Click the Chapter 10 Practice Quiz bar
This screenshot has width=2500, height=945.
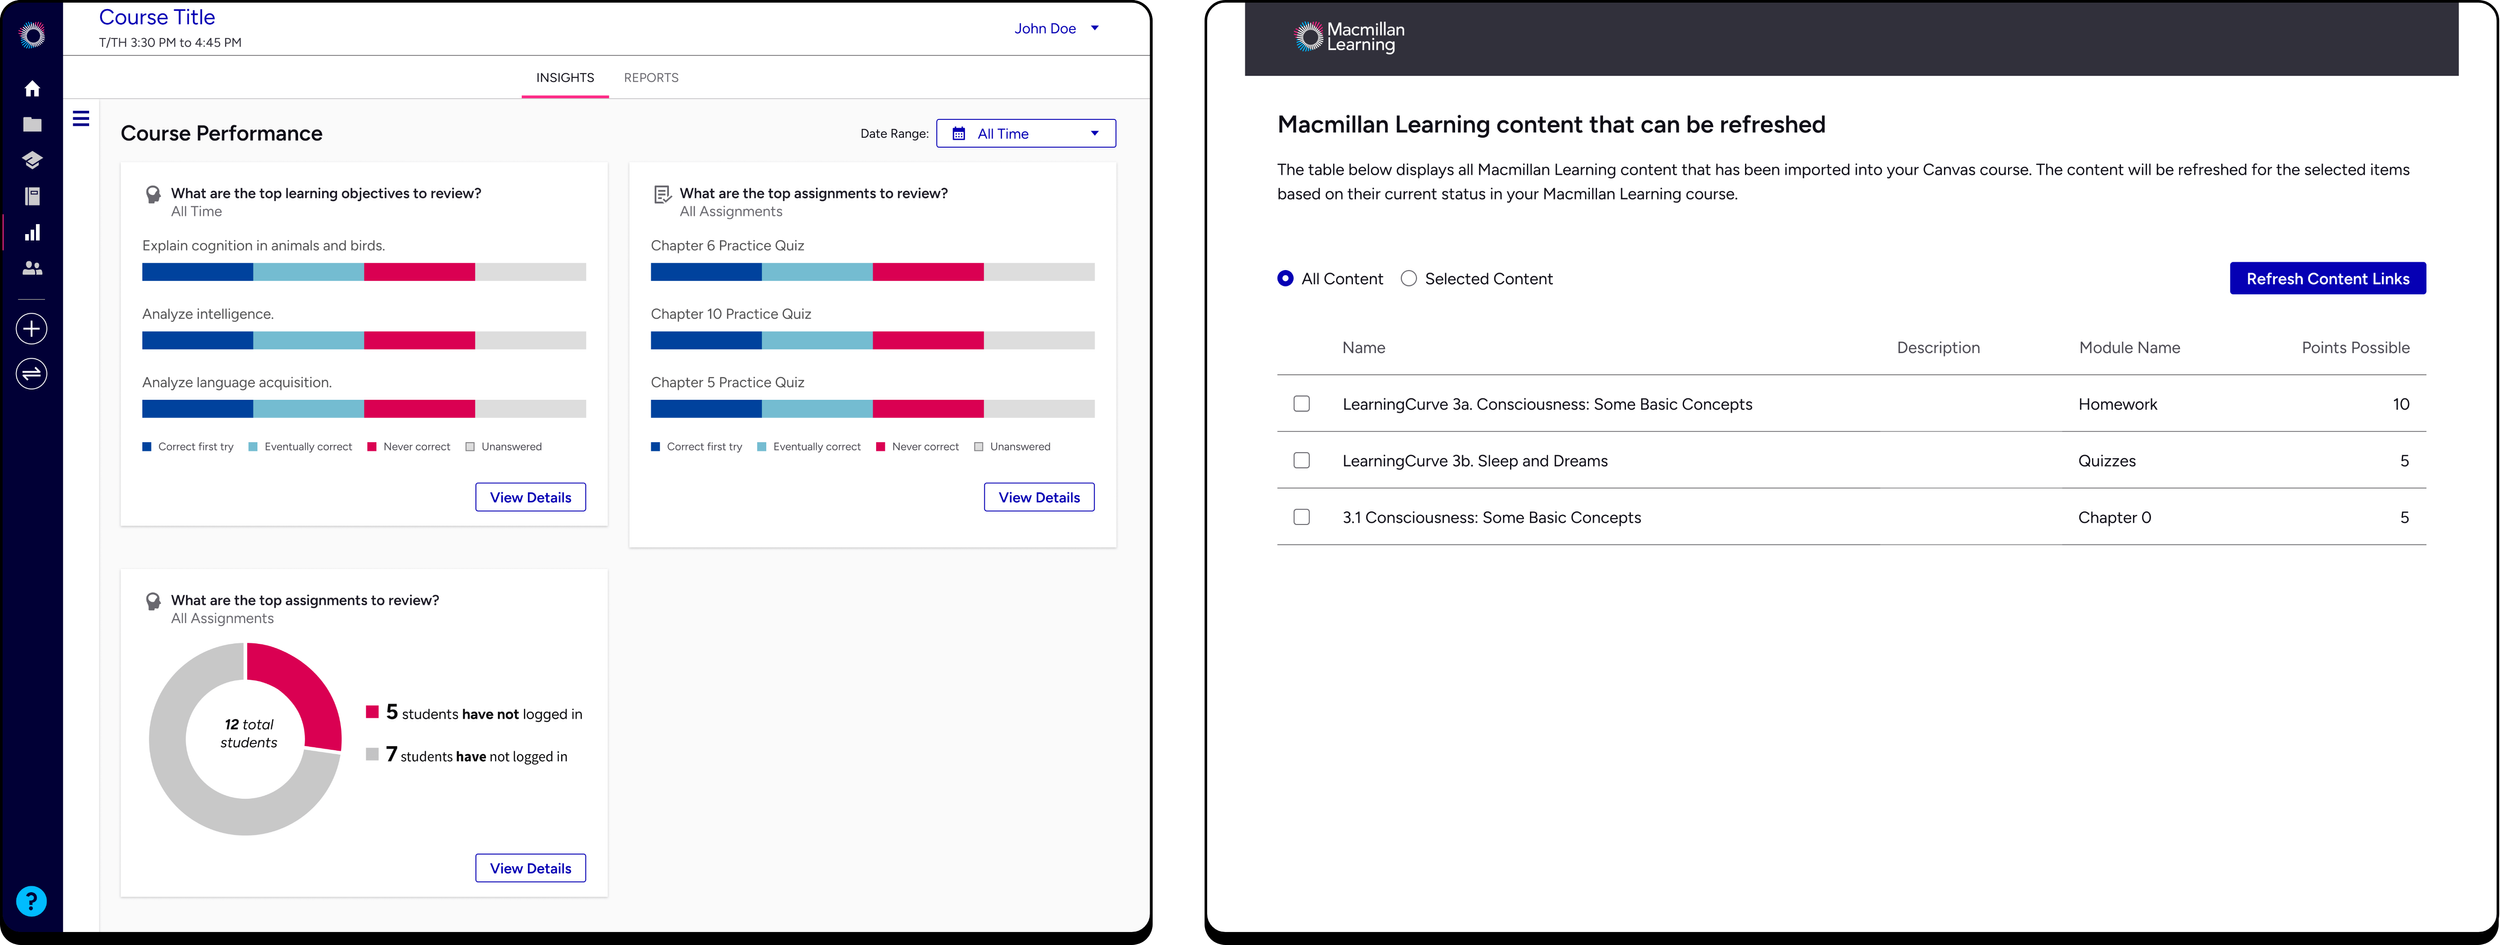(872, 341)
